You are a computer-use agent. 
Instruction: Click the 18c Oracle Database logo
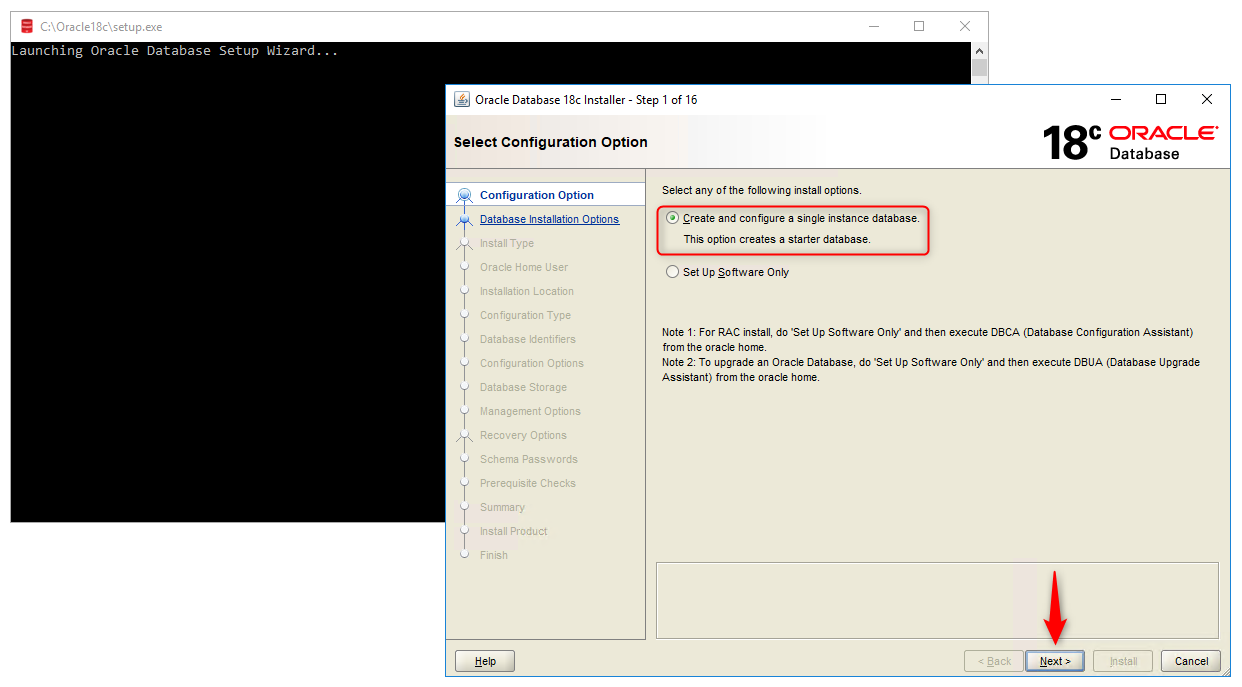tap(1130, 142)
